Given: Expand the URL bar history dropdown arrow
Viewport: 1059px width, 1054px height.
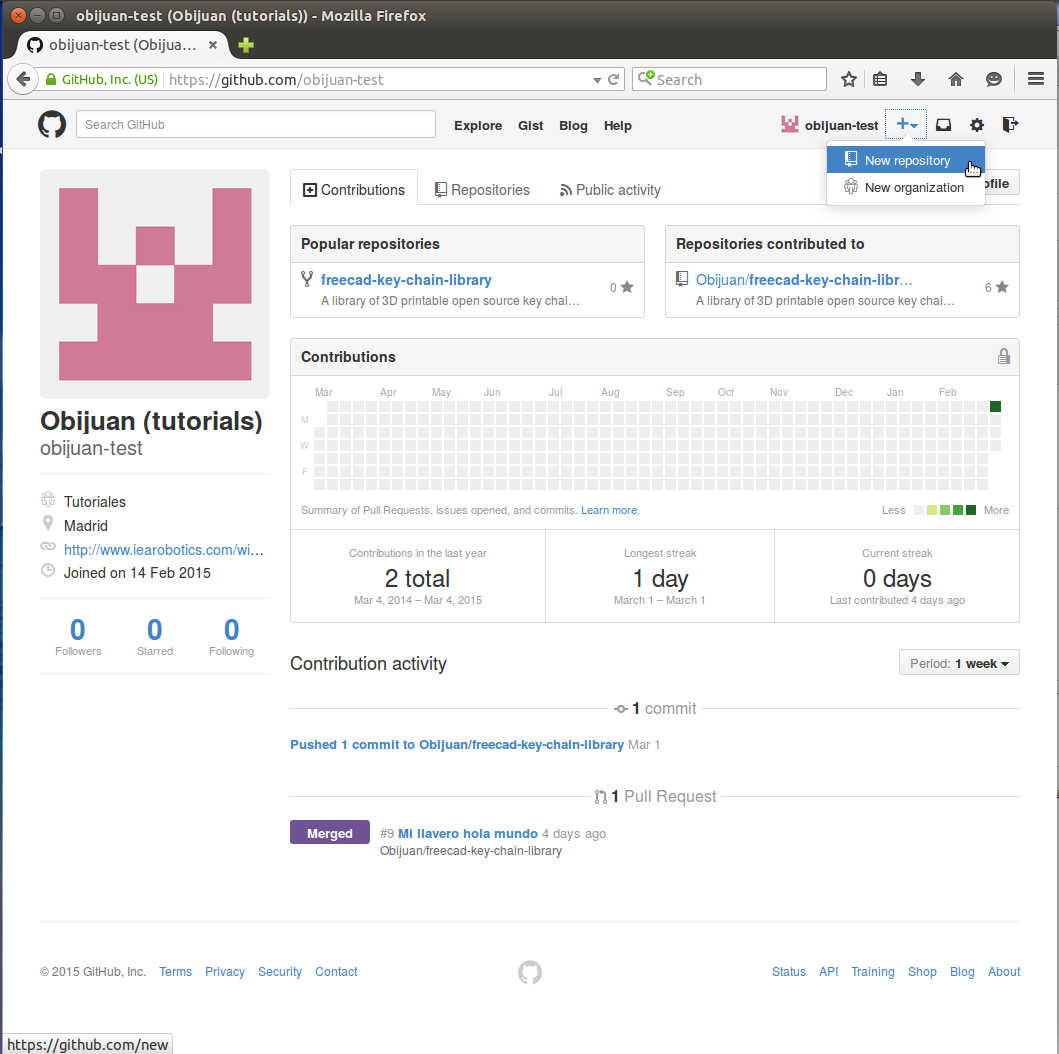Looking at the screenshot, I should coord(598,80).
